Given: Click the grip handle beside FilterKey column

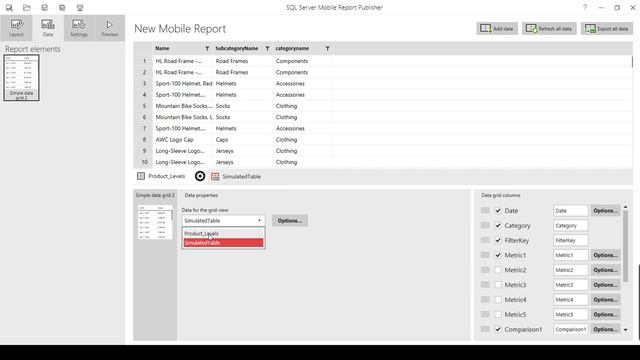Looking at the screenshot, I should coord(485,240).
